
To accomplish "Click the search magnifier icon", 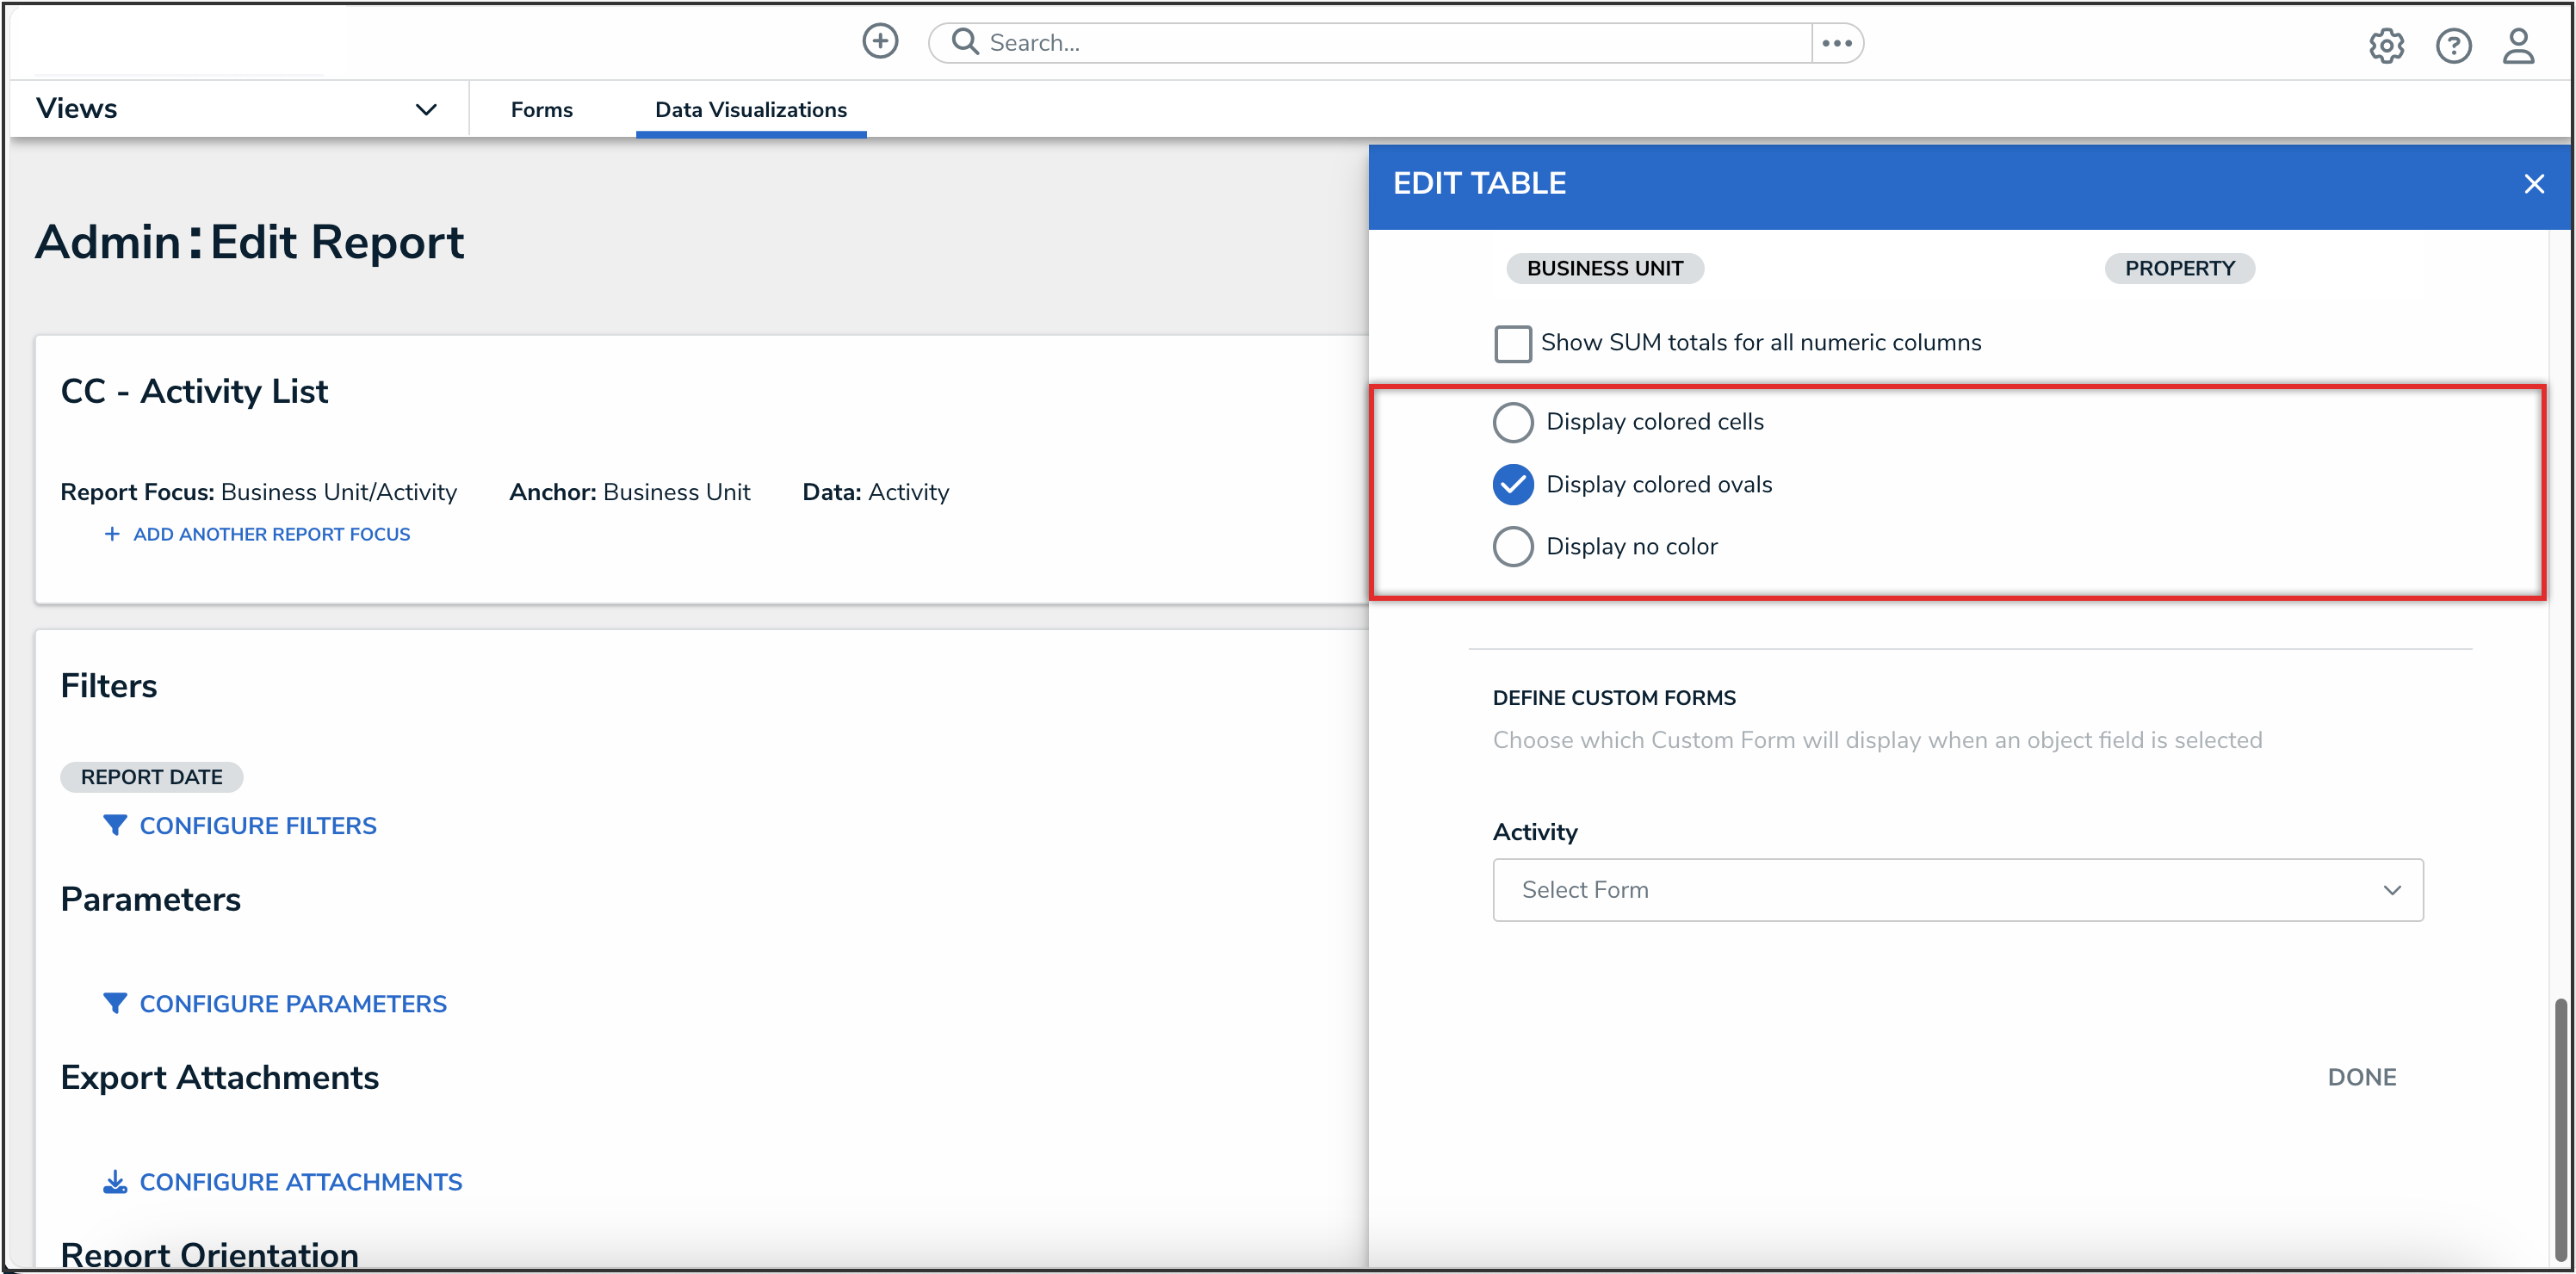I will point(964,42).
